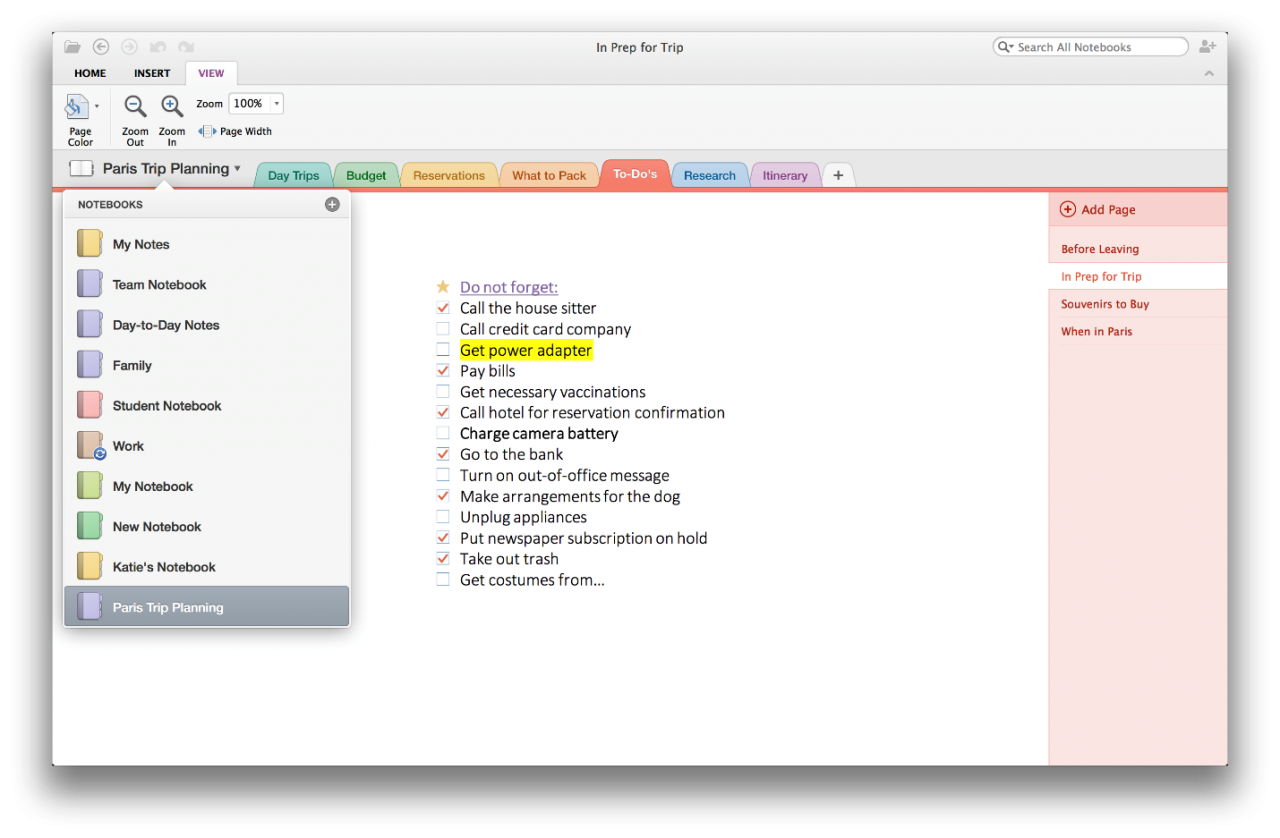Click the Add Page button
Image resolution: width=1280 pixels, height=838 pixels.
[1098, 210]
